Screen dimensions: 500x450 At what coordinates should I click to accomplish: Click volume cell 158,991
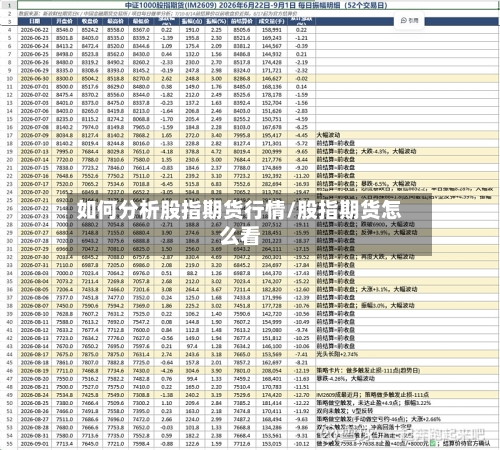point(272,30)
